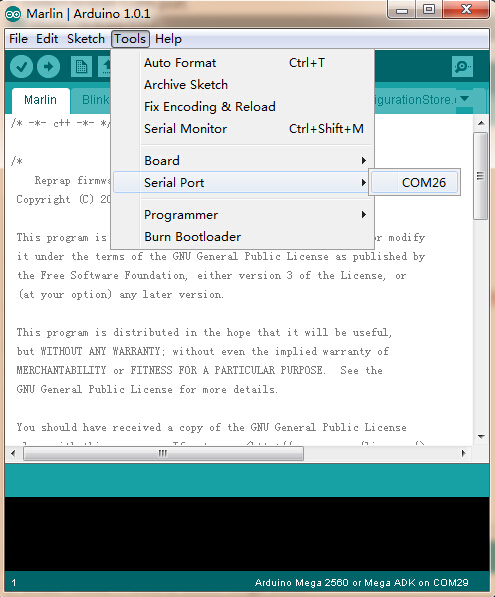Select COM26 serial port
Image resolution: width=495 pixels, height=597 pixels.
[x=415, y=182]
